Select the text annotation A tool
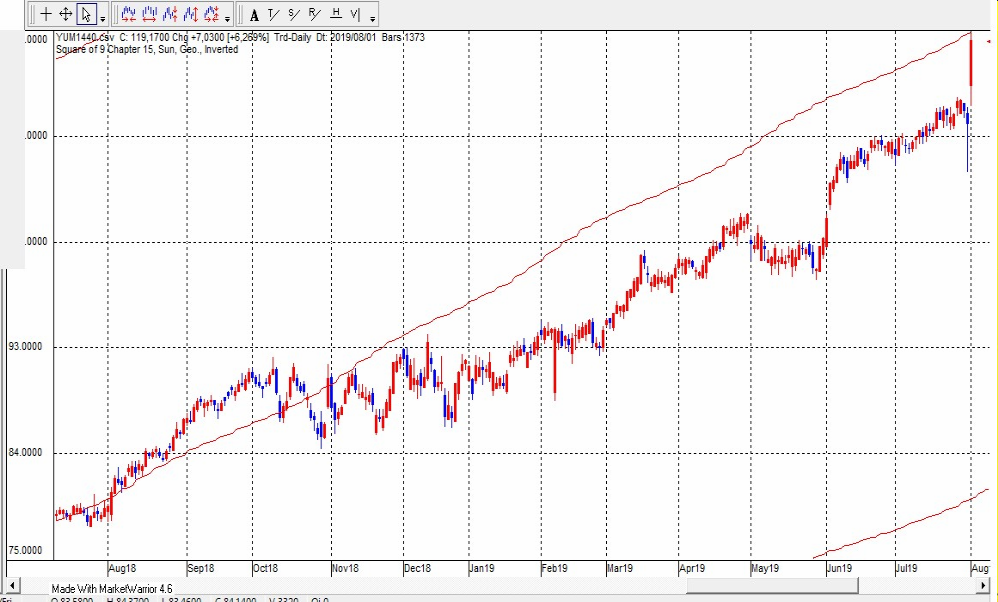Screen dimensions: 998x602 (254, 14)
